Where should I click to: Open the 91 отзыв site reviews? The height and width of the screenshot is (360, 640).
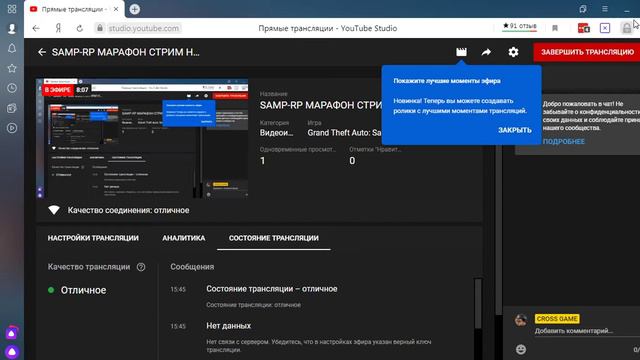pyautogui.click(x=520, y=26)
